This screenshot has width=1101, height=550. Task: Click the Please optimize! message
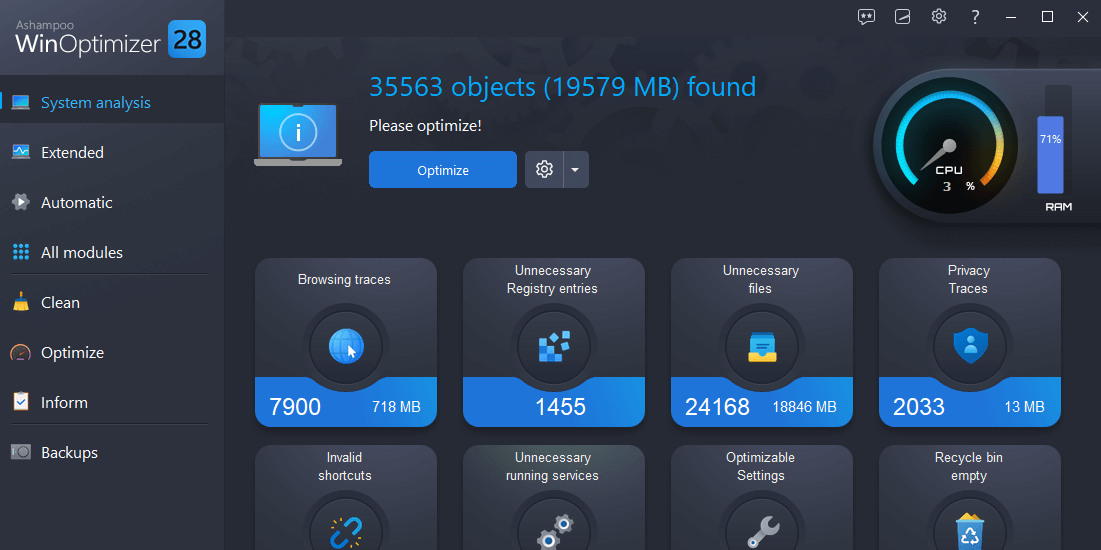click(x=426, y=126)
